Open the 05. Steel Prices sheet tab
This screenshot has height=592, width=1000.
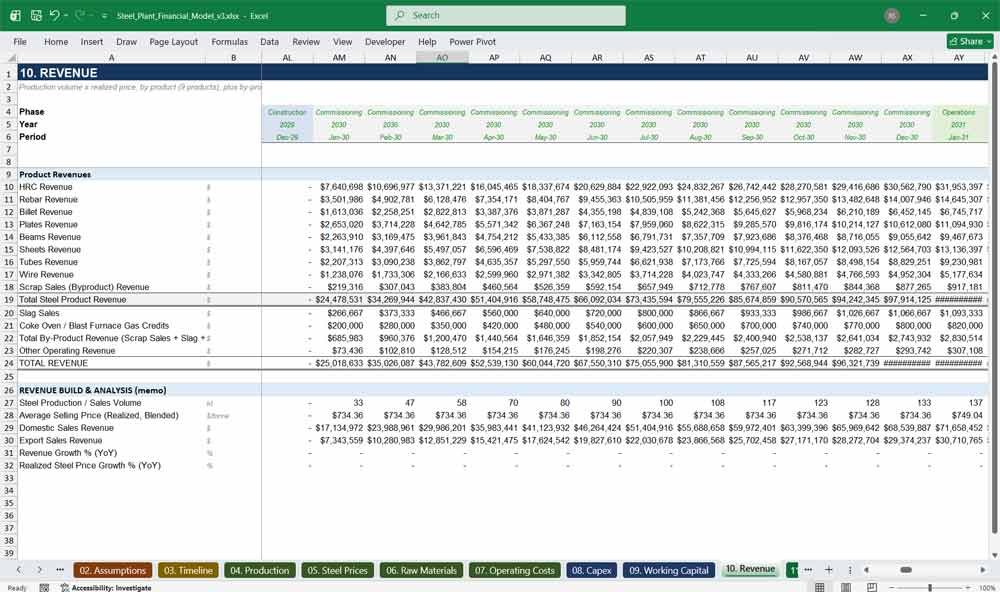pyautogui.click(x=337, y=570)
